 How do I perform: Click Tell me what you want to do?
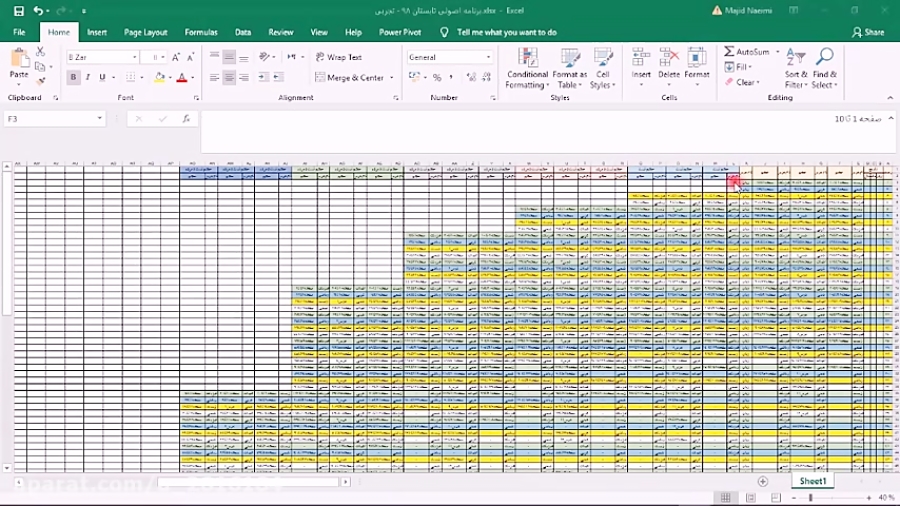[x=506, y=32]
